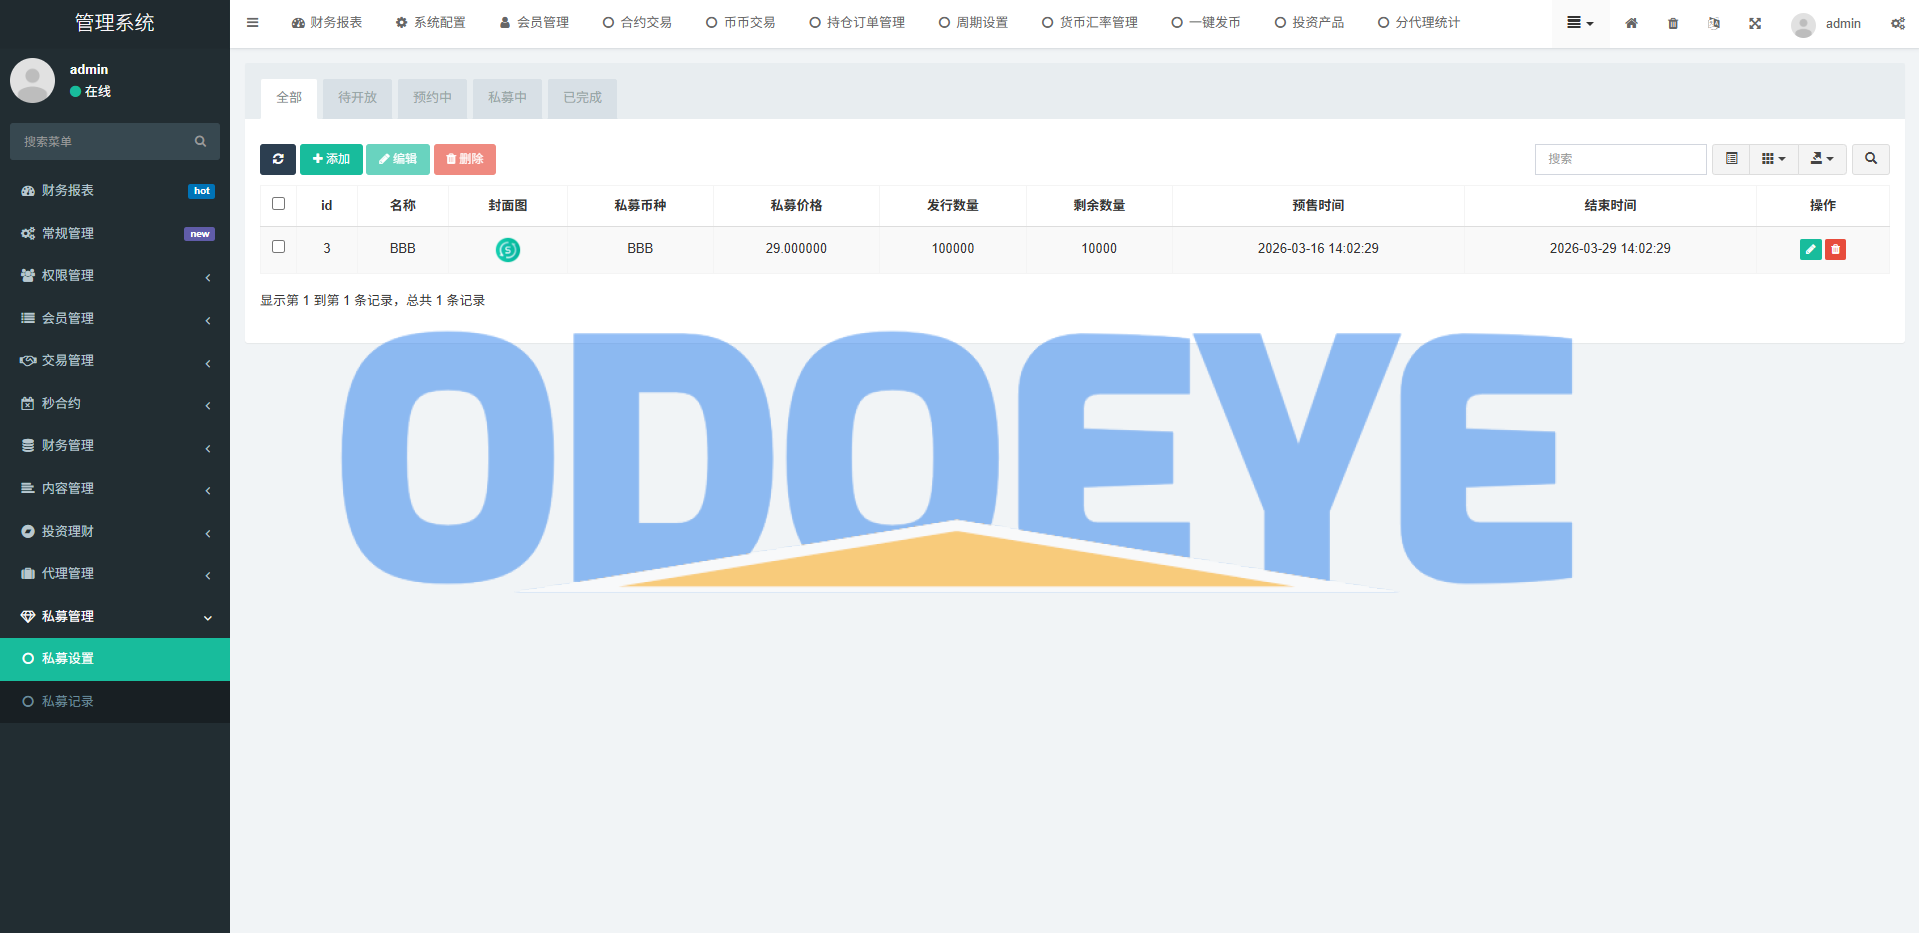Open 私募记录 in the sidebar
1919x933 pixels.
(x=68, y=702)
